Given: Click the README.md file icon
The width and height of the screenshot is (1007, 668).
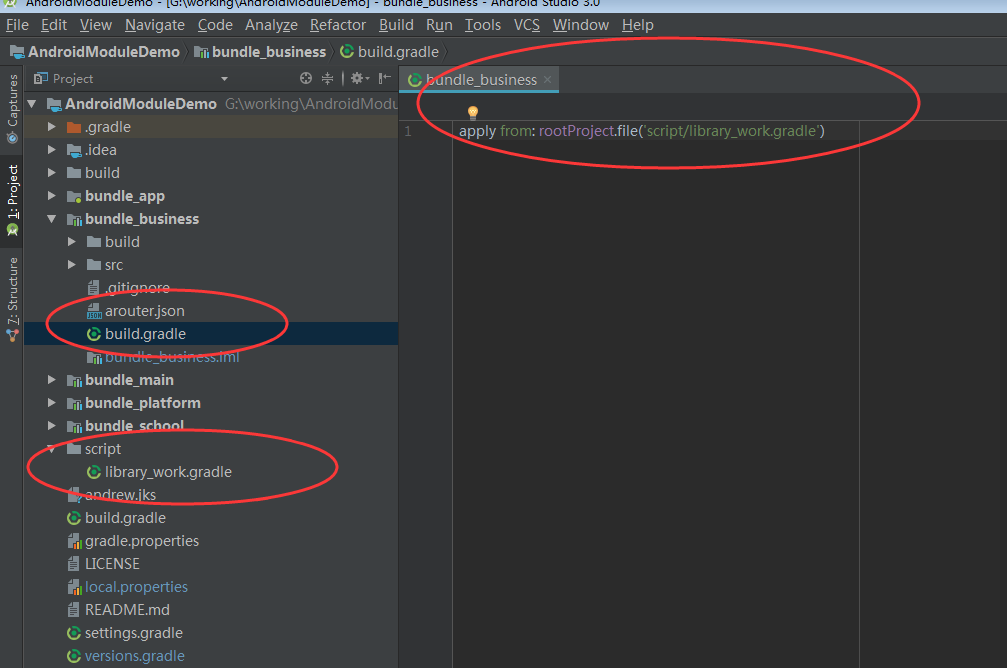Looking at the screenshot, I should click(x=74, y=610).
